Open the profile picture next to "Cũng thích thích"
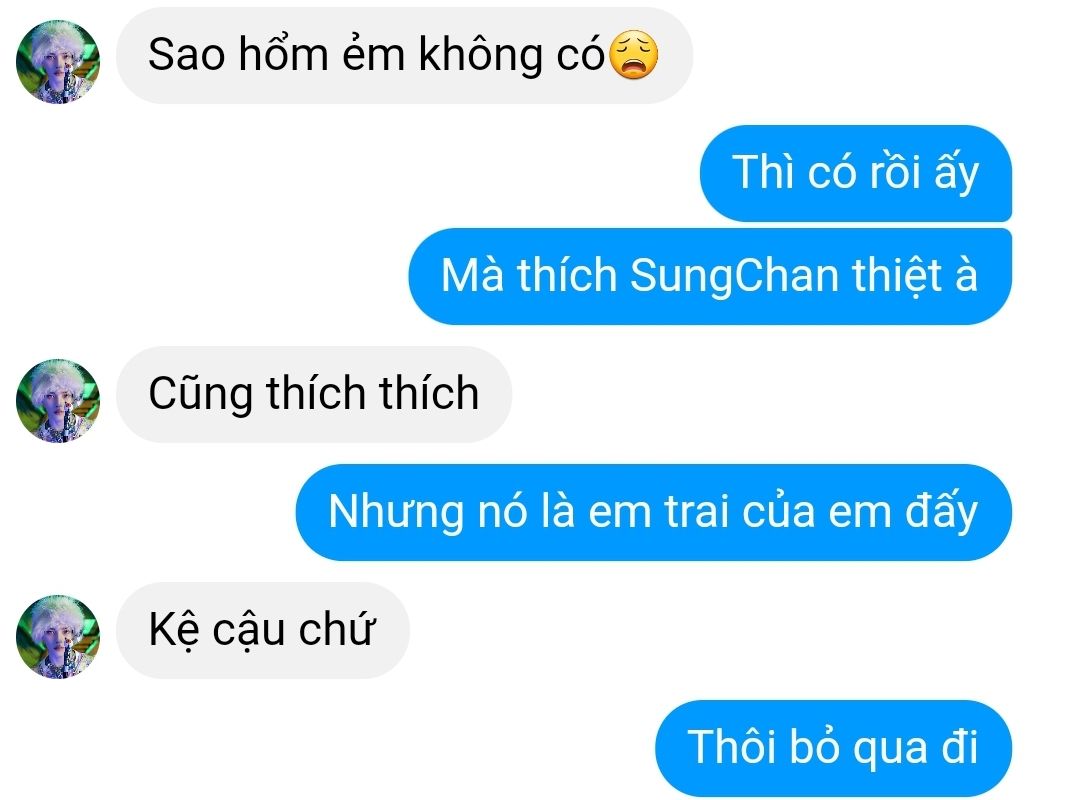 point(58,400)
